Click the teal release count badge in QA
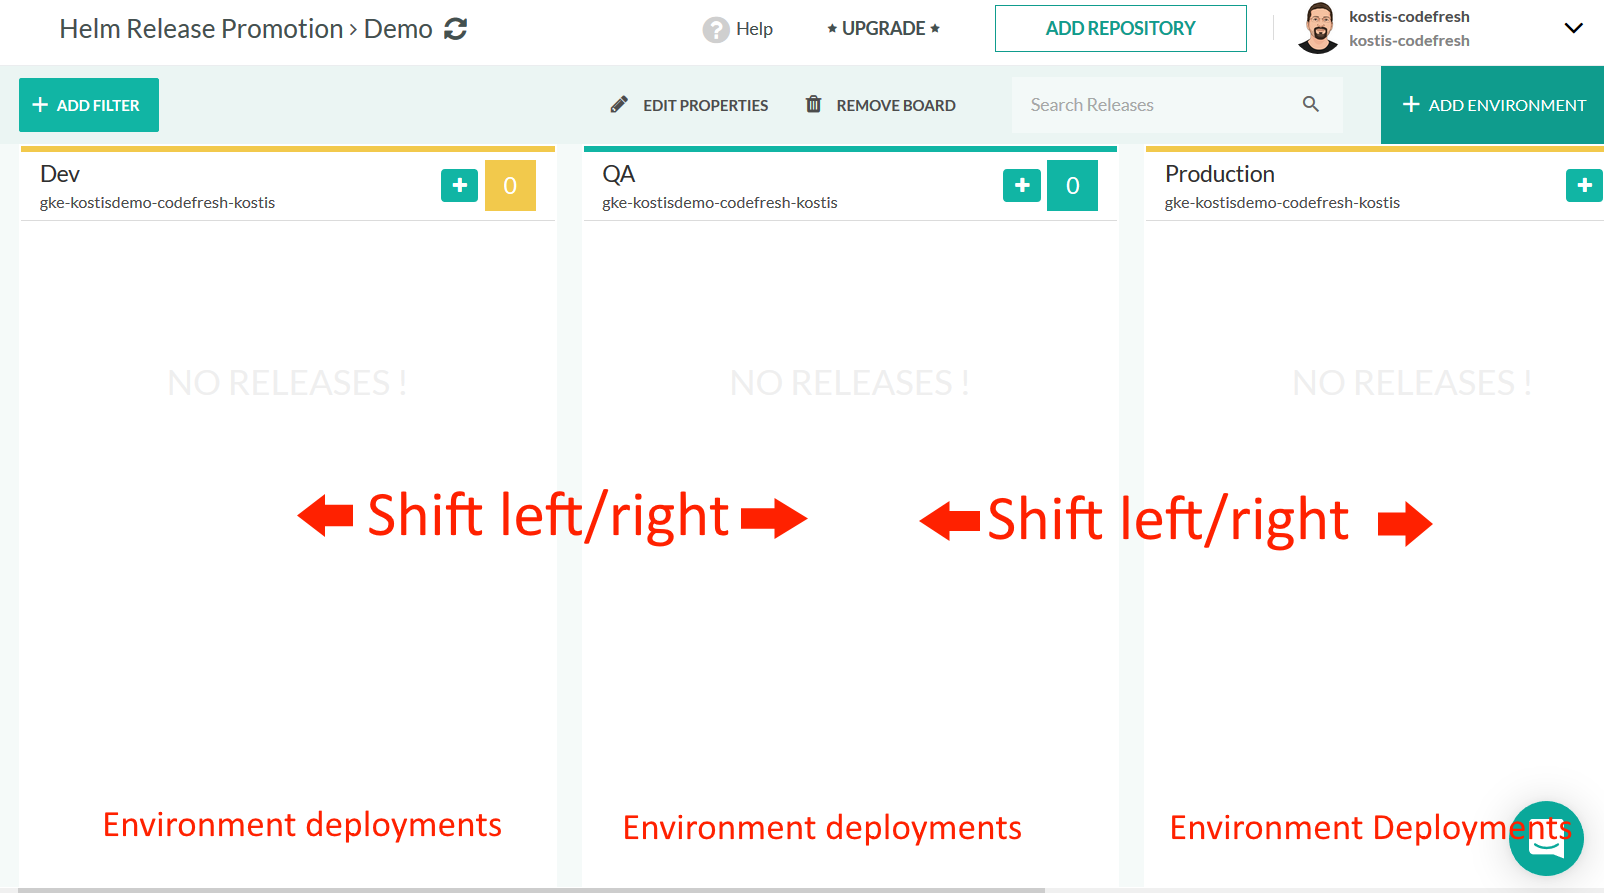1604x893 pixels. (x=1072, y=185)
